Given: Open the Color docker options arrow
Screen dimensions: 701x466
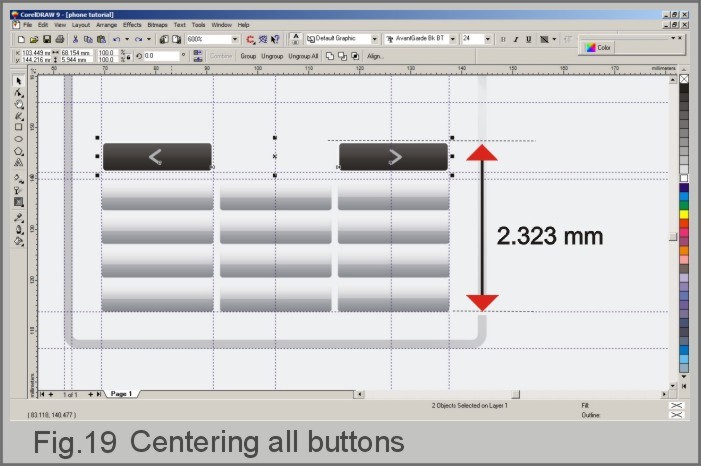Looking at the screenshot, I should click(673, 38).
